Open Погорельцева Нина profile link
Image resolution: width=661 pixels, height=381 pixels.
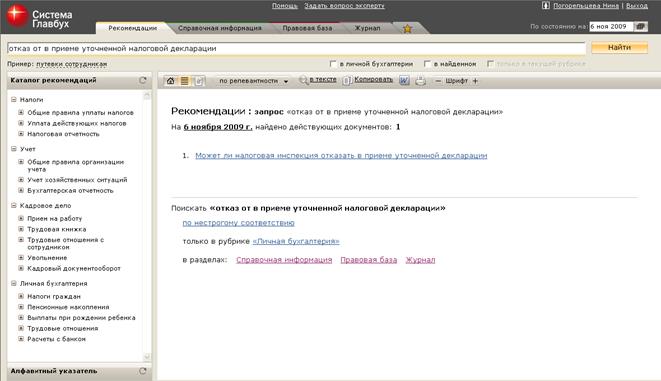tap(586, 6)
